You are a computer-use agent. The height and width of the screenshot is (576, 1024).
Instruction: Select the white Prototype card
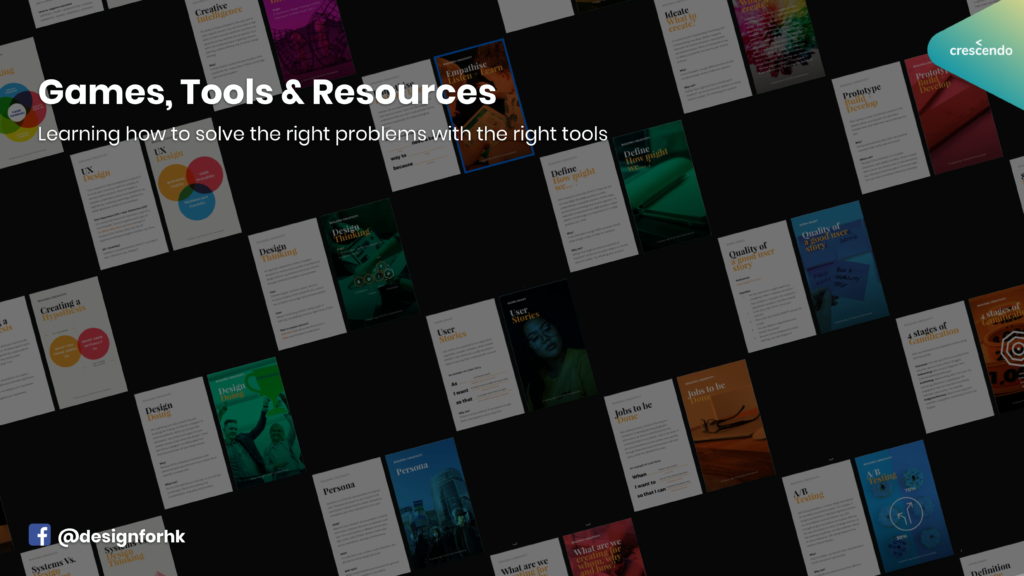(880, 128)
